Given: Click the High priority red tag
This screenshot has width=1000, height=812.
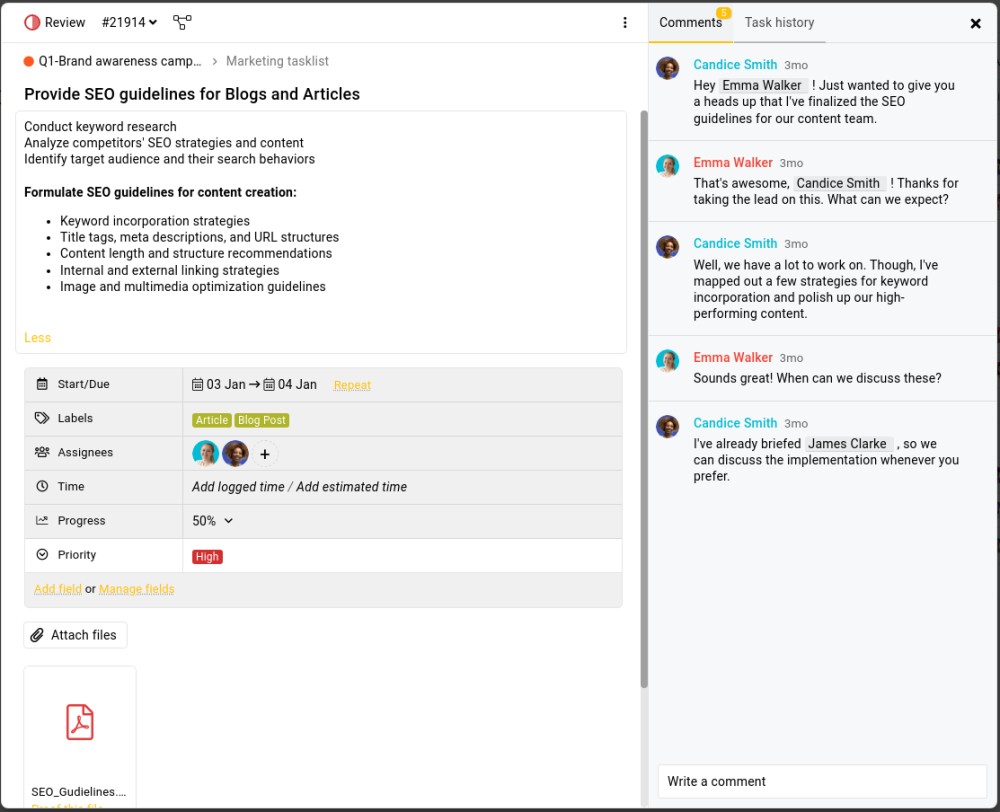Looking at the screenshot, I should pos(207,556).
